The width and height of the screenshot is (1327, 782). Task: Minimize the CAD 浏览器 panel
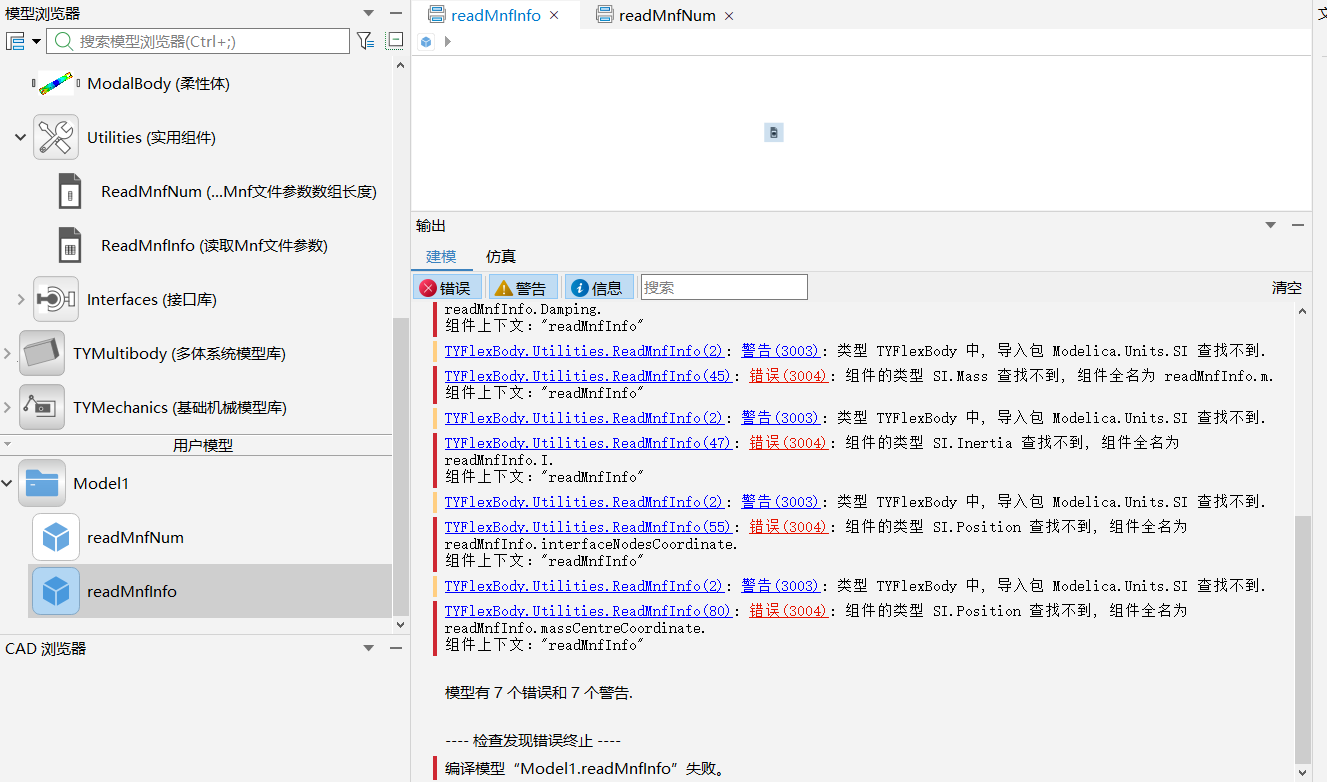[x=396, y=649]
